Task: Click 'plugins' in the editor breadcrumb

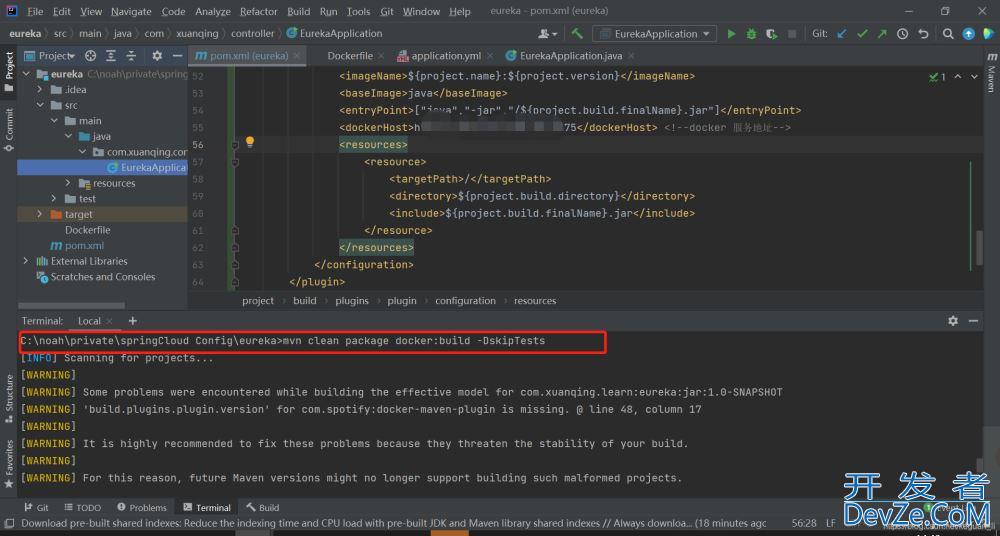Action: (352, 301)
